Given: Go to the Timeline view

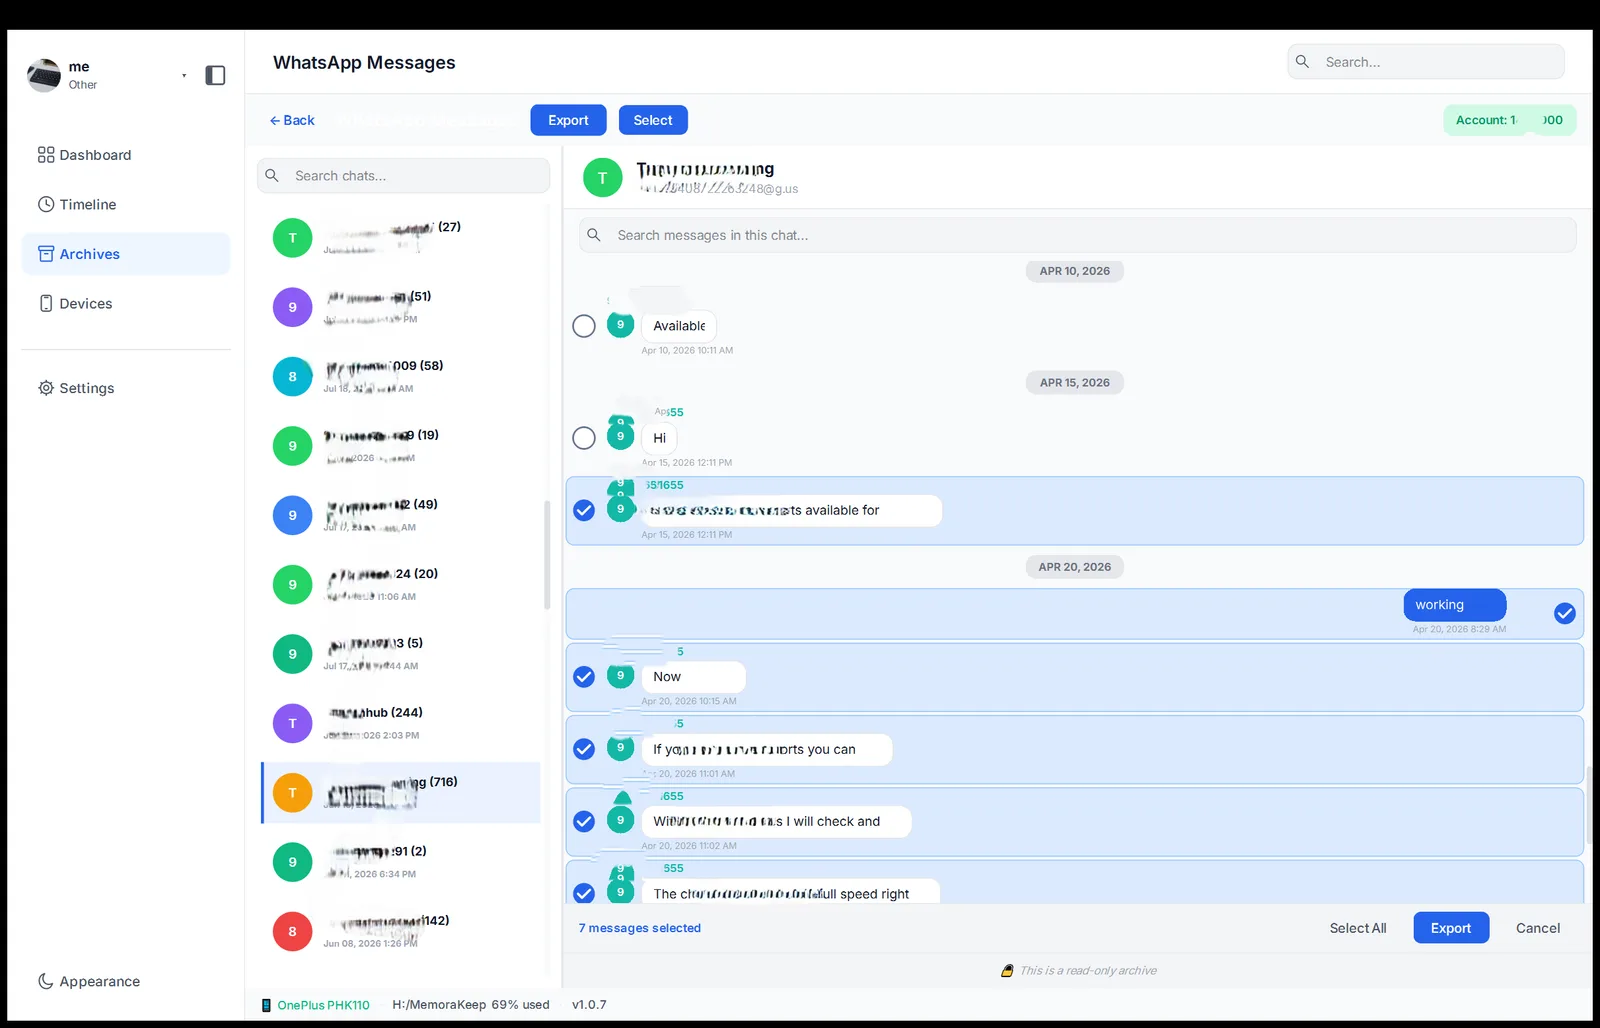Looking at the screenshot, I should click(126, 204).
